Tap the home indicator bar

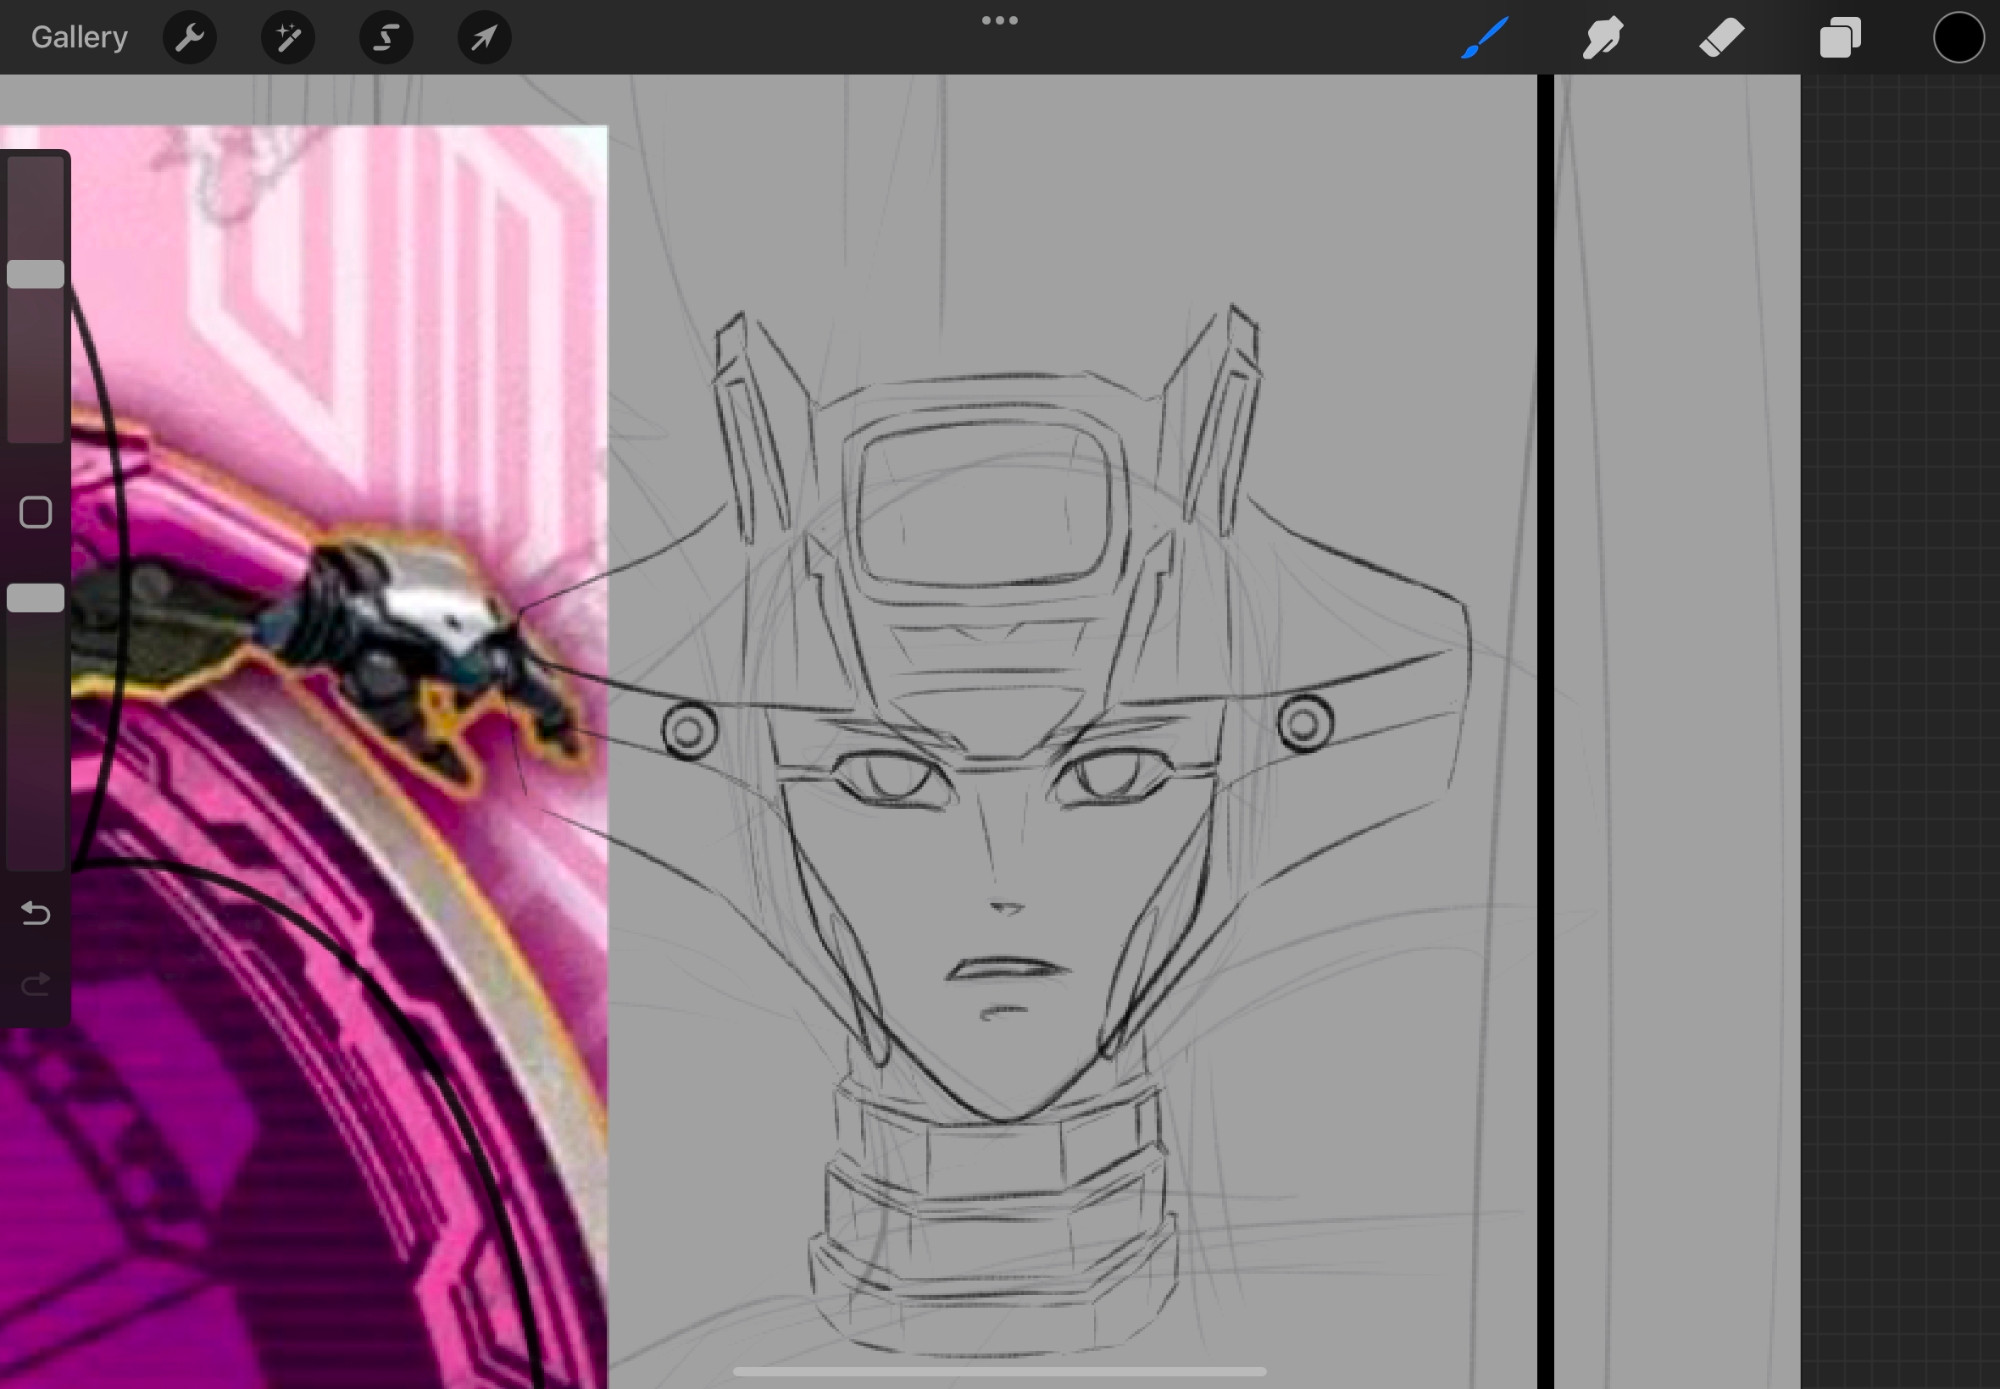[1000, 1372]
